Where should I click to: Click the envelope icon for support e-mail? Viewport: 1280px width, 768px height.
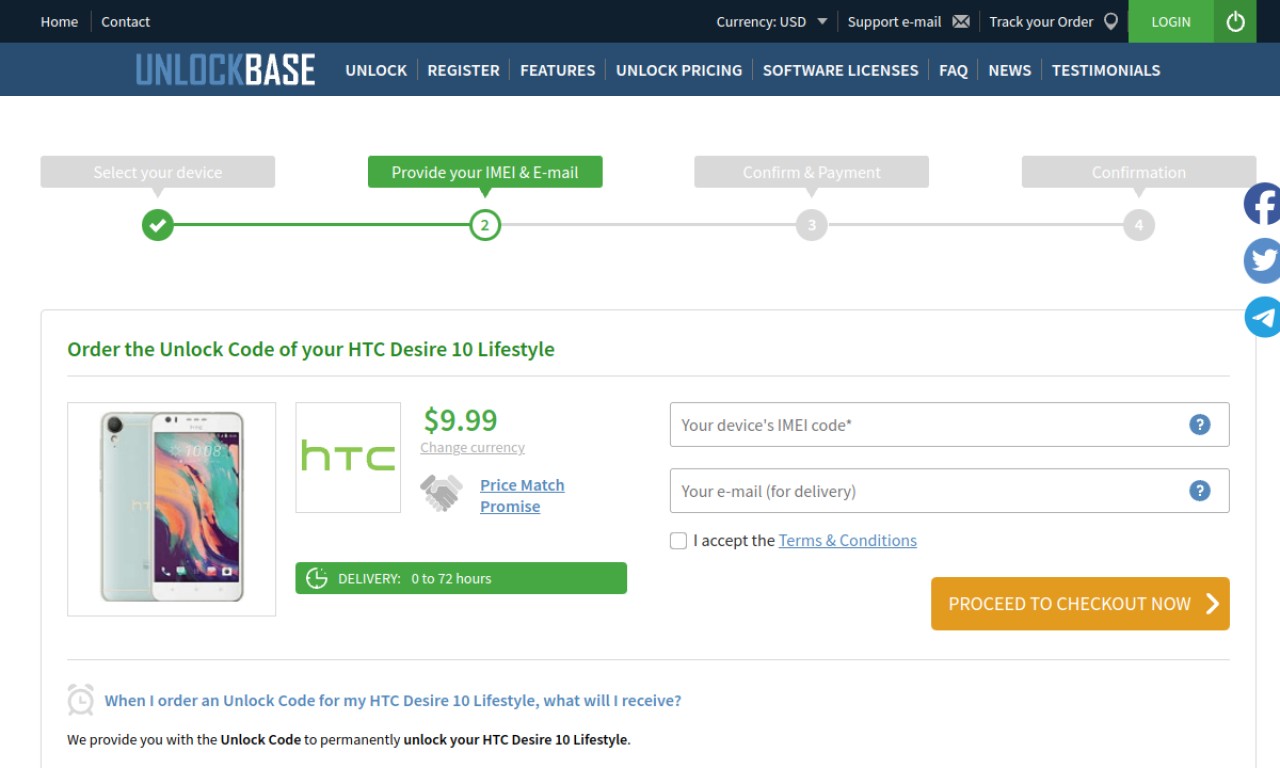click(961, 21)
